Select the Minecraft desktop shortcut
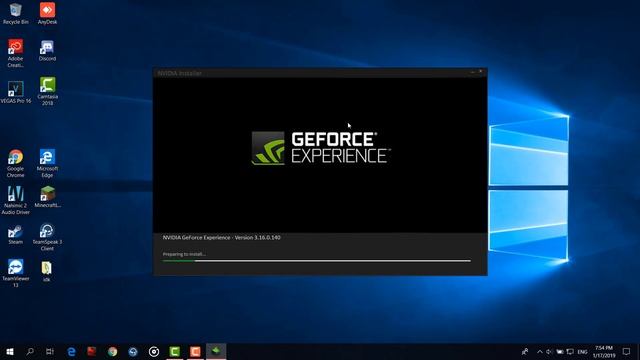This screenshot has height=360, width=640. coord(47,197)
